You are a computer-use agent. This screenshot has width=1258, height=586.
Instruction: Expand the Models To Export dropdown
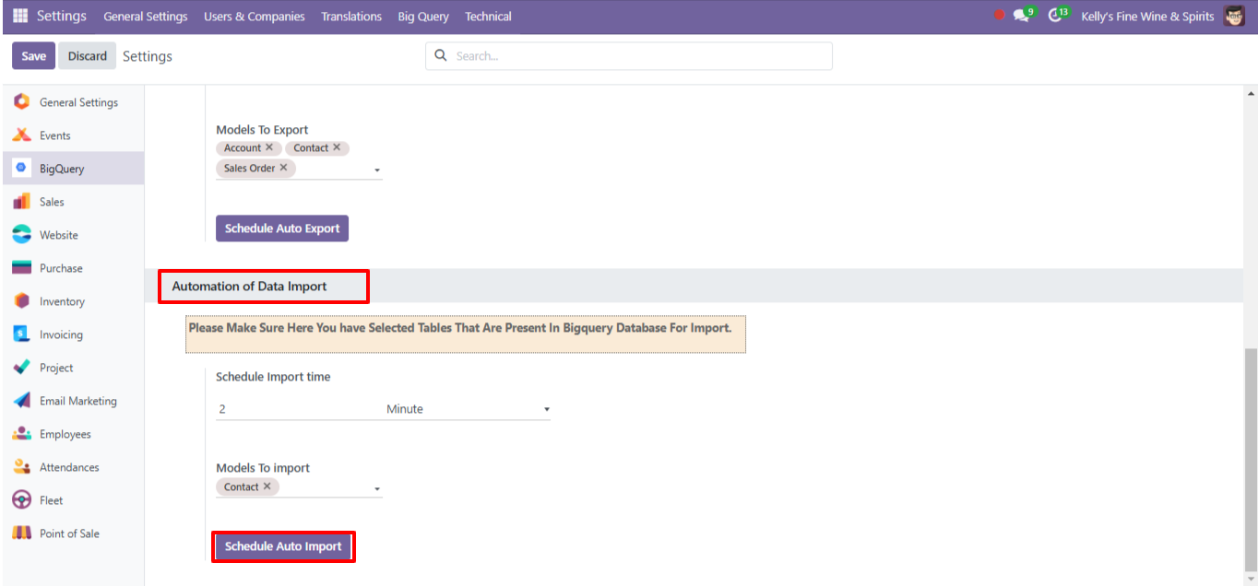click(x=377, y=171)
